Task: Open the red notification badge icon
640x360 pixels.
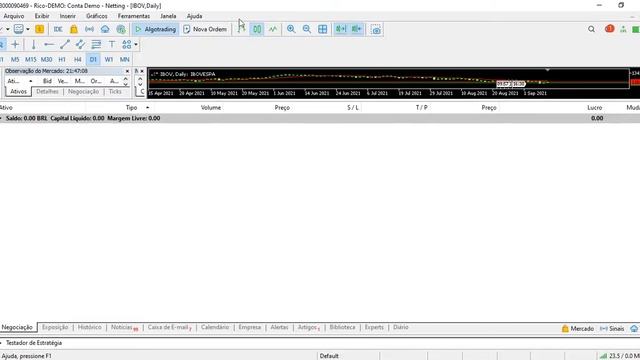Action: [x=609, y=29]
